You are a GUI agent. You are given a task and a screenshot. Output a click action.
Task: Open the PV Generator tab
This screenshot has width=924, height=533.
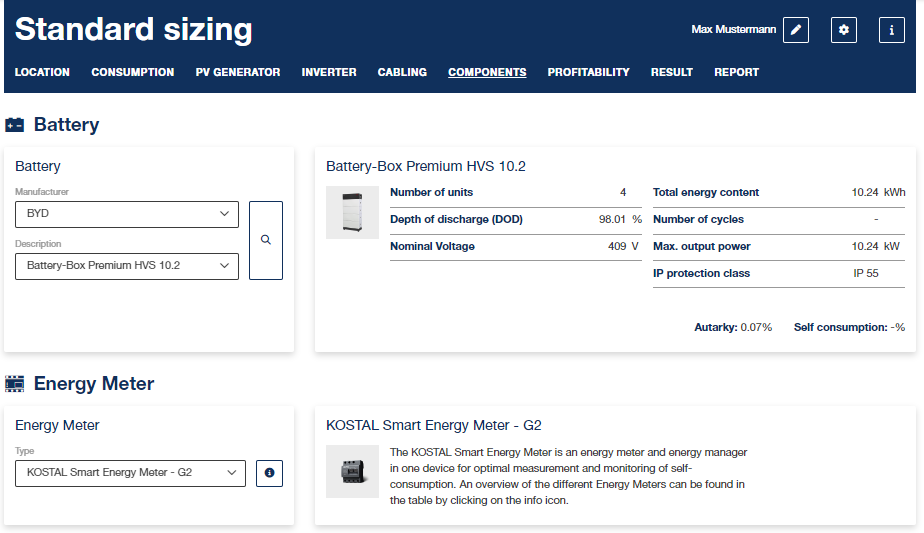coord(237,72)
